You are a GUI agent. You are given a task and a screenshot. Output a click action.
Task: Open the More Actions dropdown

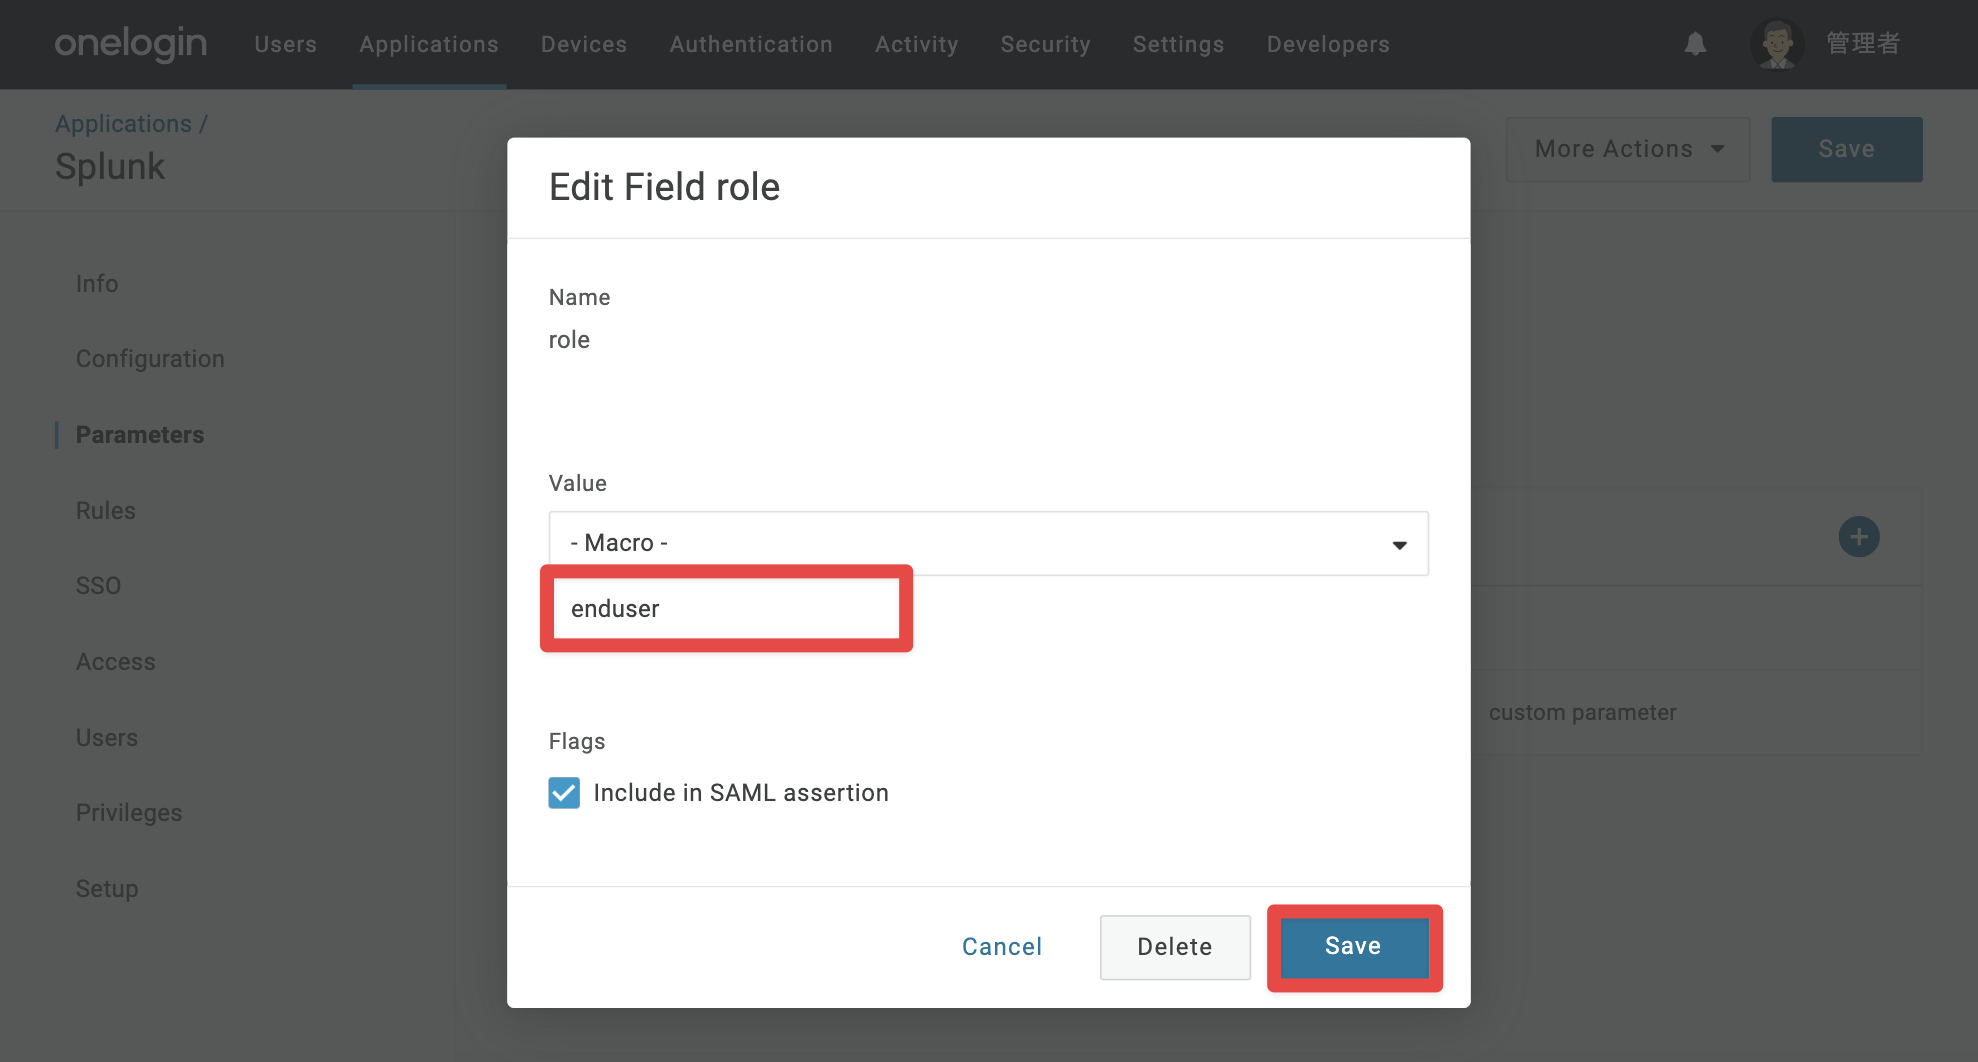point(1628,149)
